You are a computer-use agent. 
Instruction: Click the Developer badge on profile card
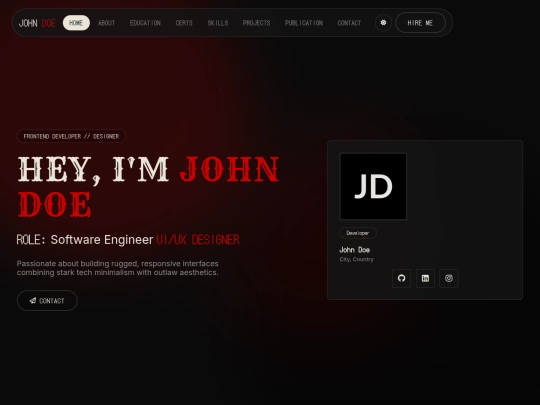[358, 233]
